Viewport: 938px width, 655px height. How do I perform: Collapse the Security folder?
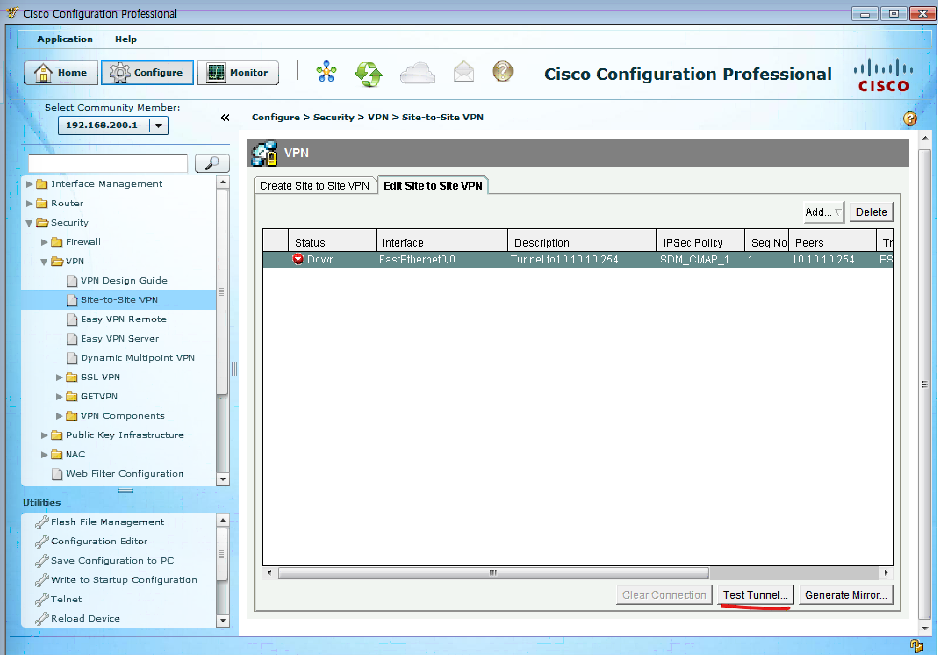[29, 223]
